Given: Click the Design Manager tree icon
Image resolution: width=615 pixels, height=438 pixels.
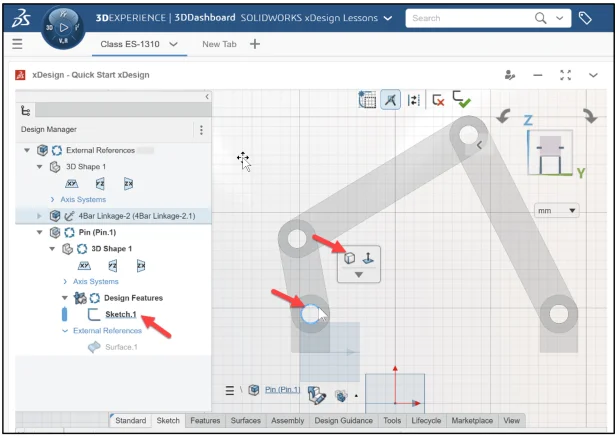Looking at the screenshot, I should 25,111.
